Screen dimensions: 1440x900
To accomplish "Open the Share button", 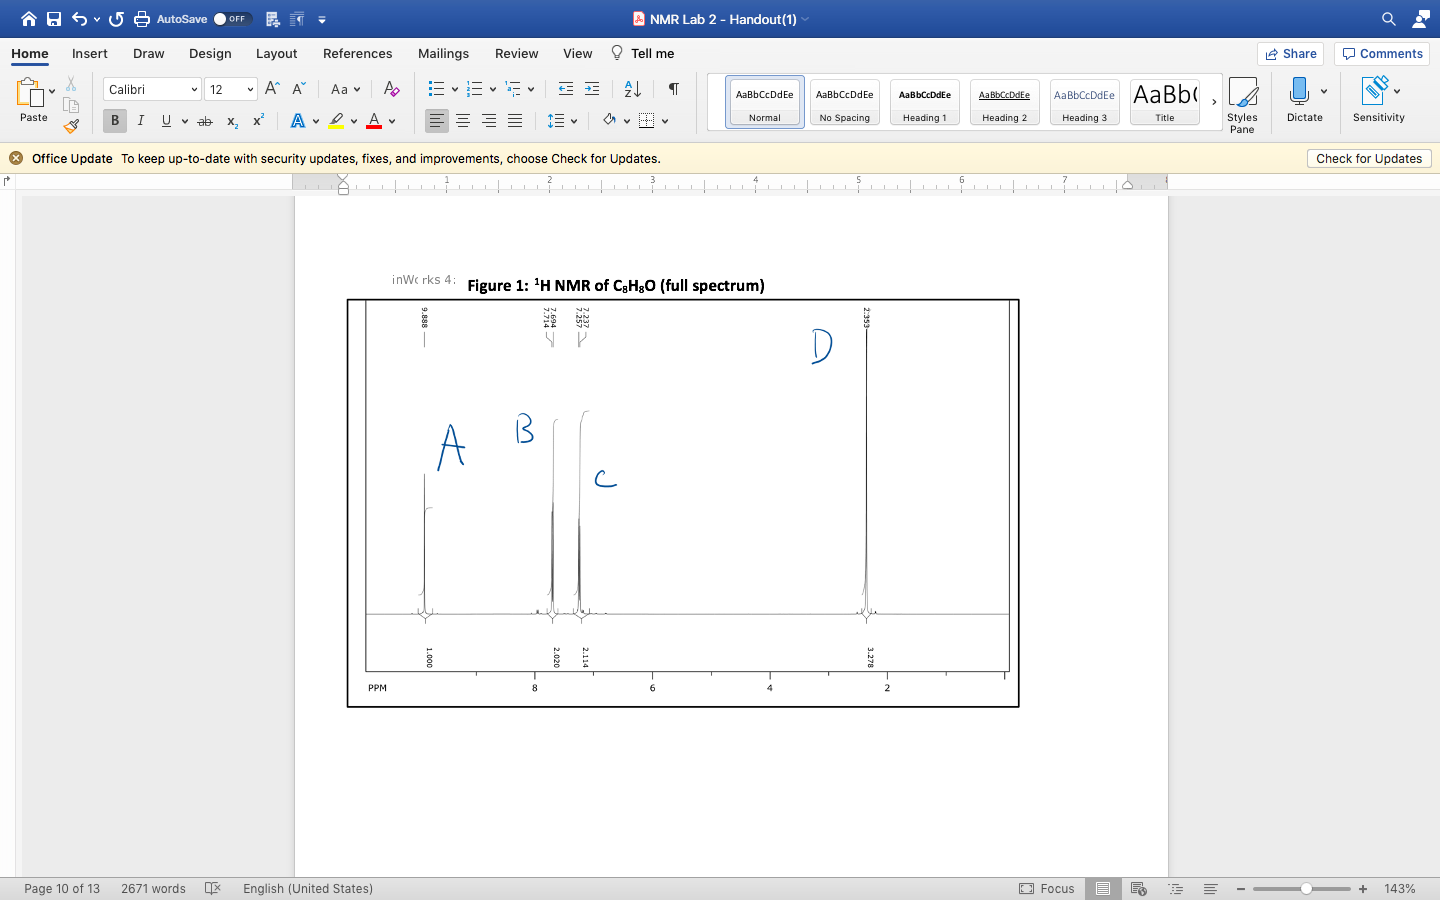I will pos(1290,53).
